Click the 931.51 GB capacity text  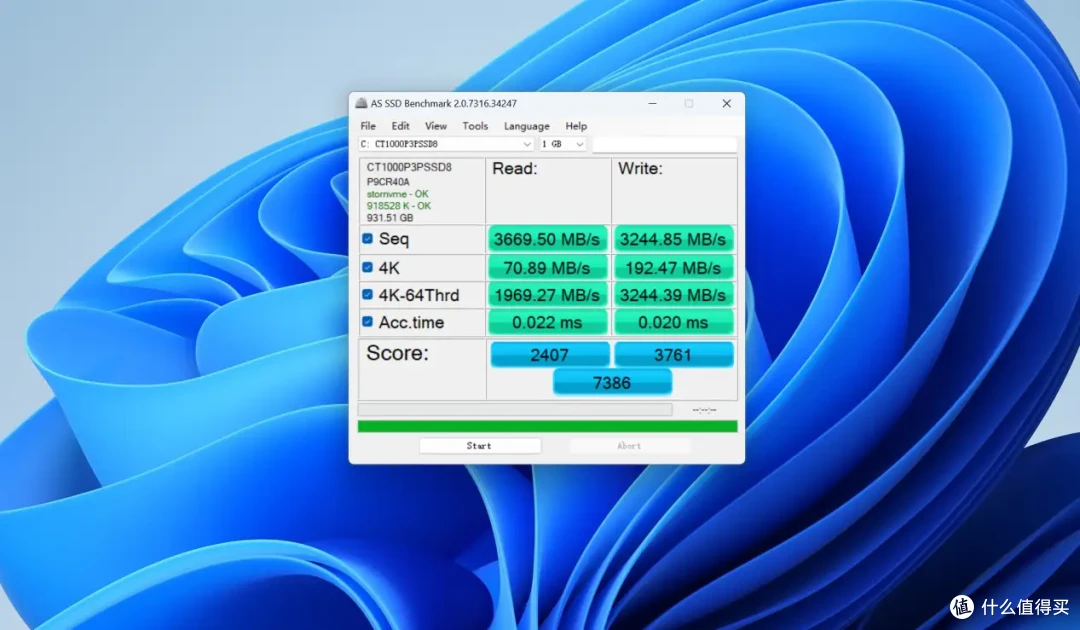coord(390,218)
